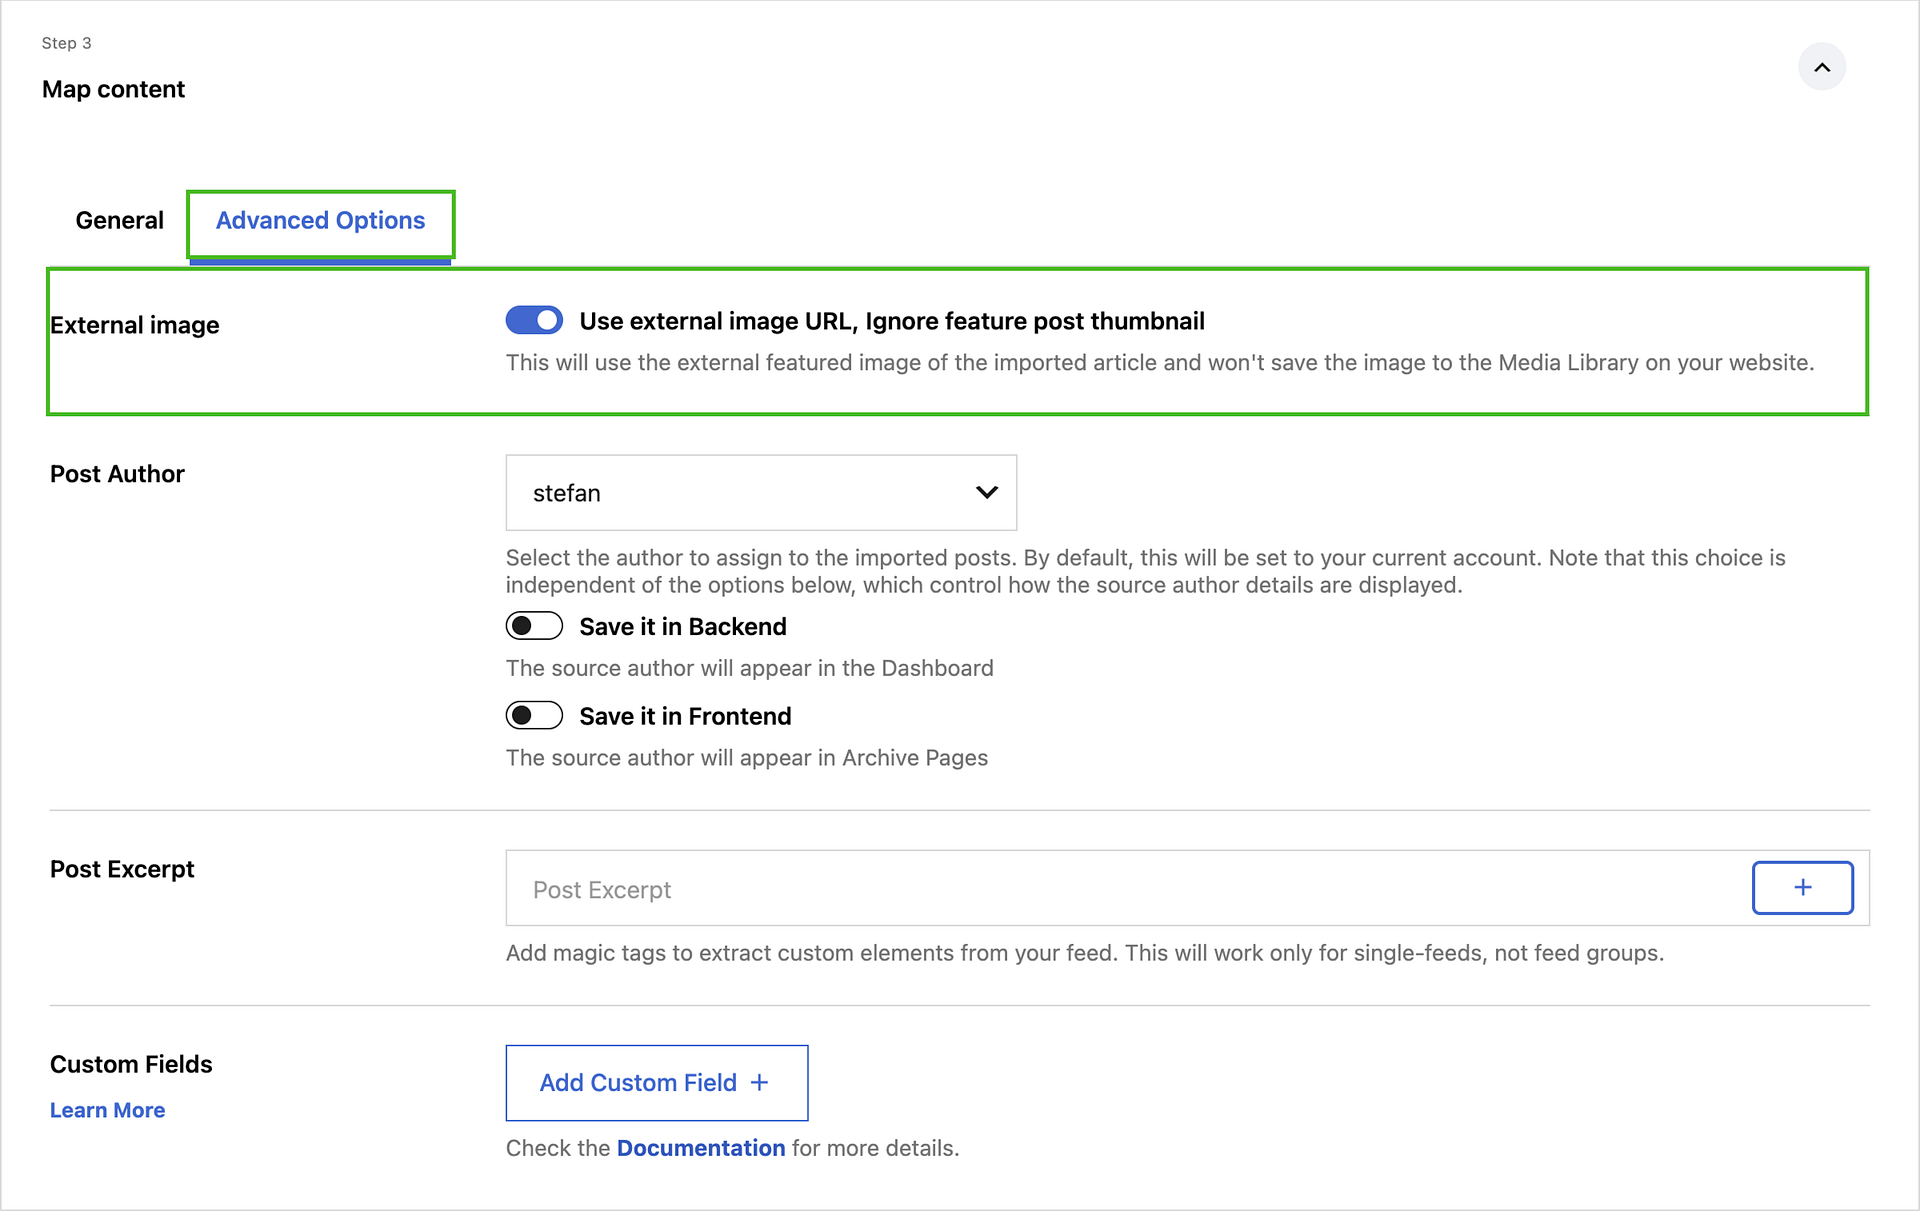
Task: Click plus icon inside Add Custom Field
Action: pos(760,1082)
